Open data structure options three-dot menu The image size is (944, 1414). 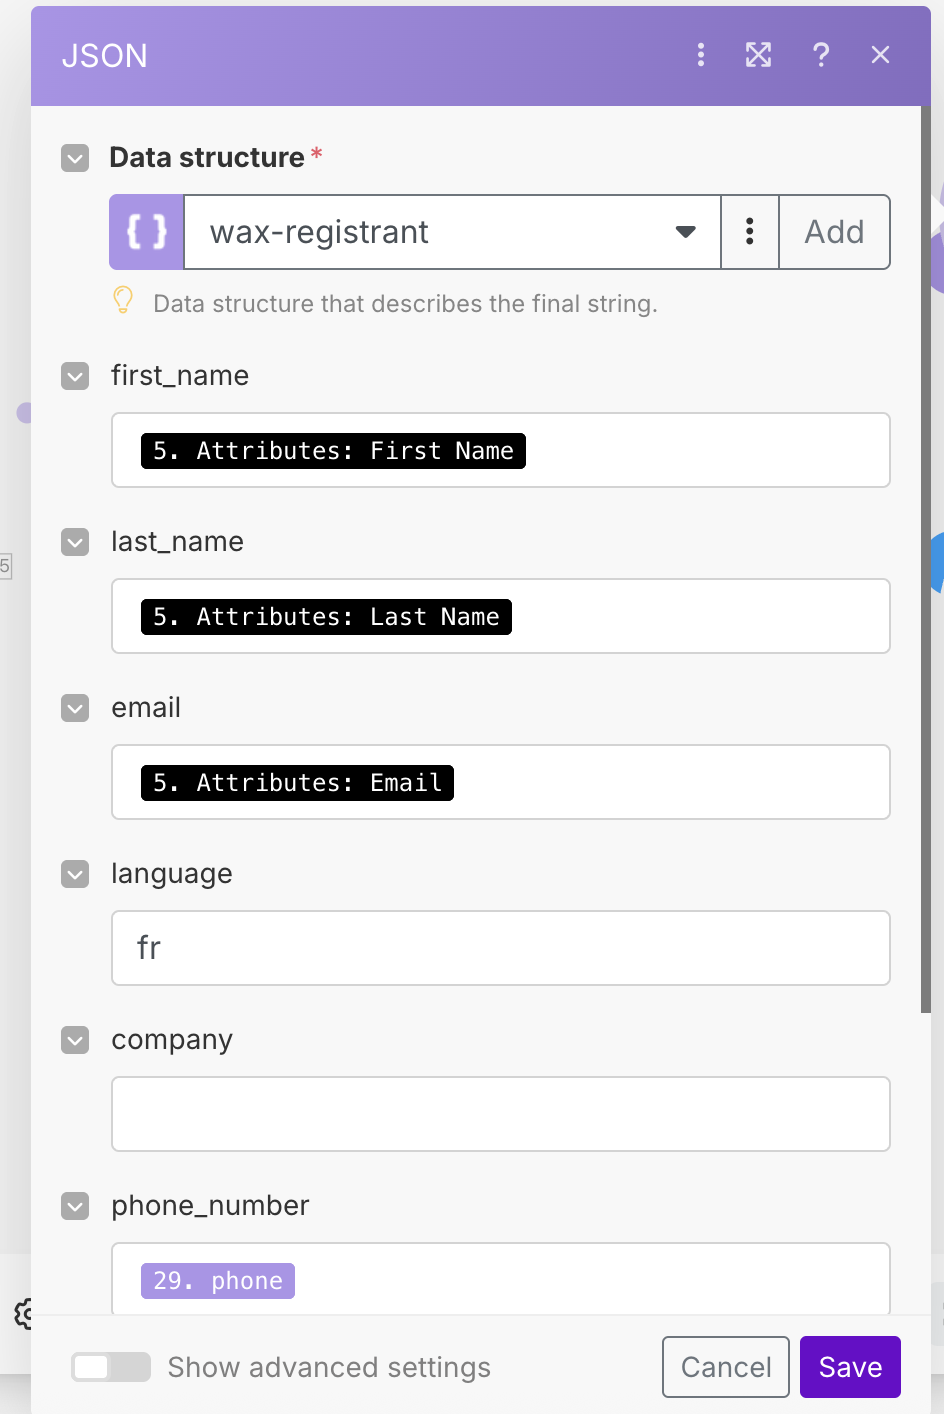click(749, 232)
